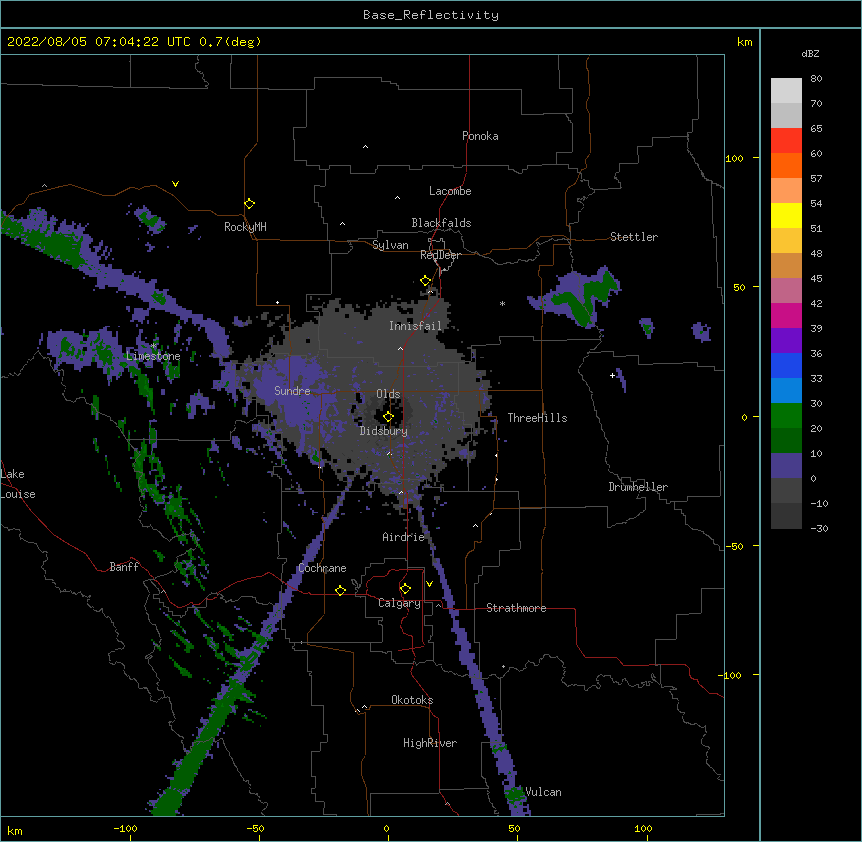The image size is (862, 842).
Task: Click the yellow diamond radar site between Olds and Didsbury
Action: (388, 417)
